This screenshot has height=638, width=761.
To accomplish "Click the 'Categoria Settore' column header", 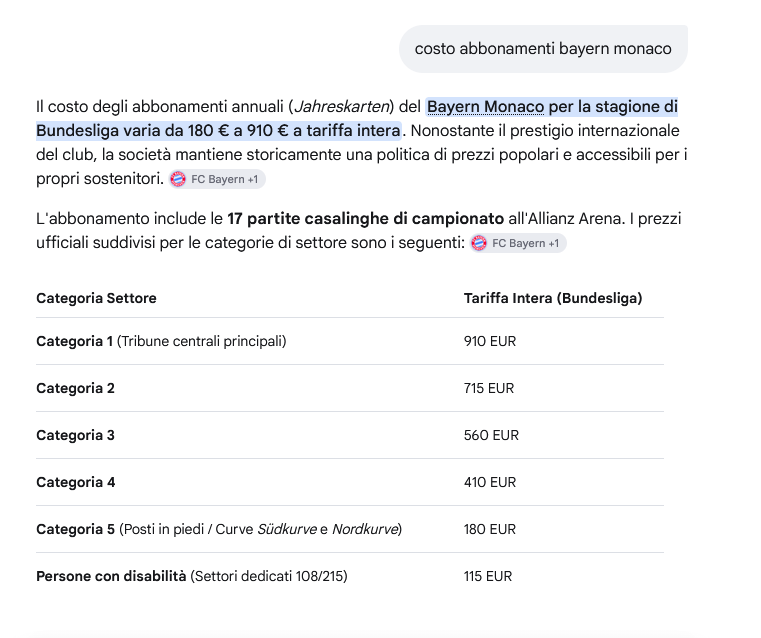I will pos(96,298).
